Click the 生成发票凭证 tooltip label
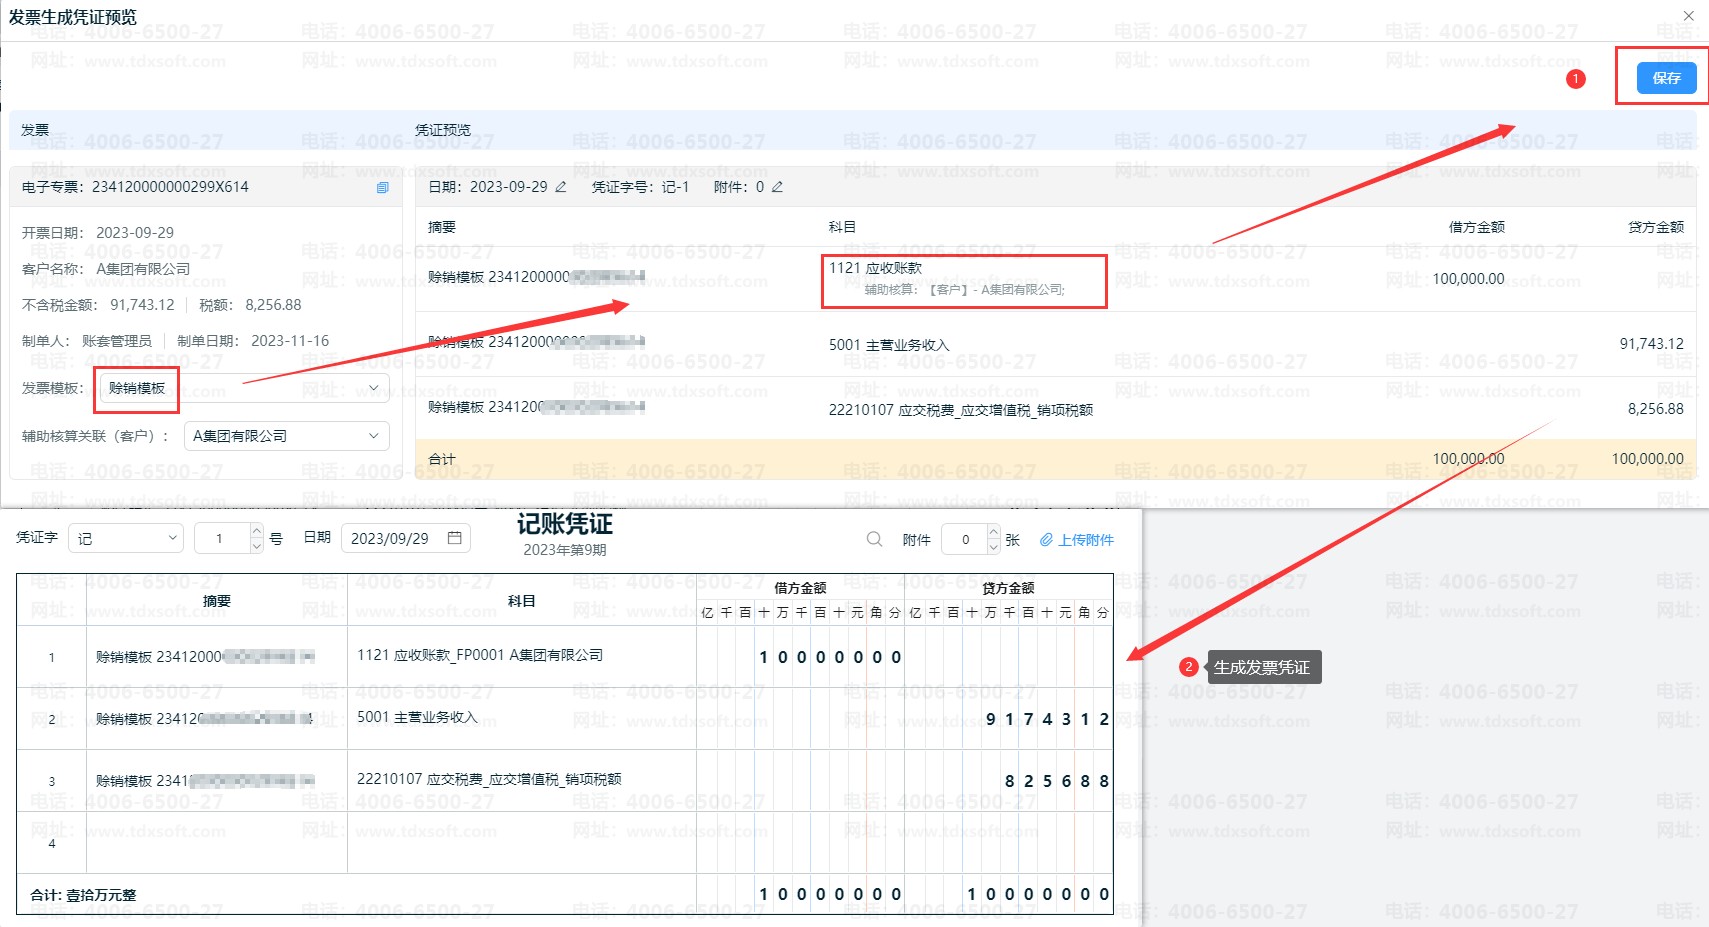1709x927 pixels. (1262, 667)
